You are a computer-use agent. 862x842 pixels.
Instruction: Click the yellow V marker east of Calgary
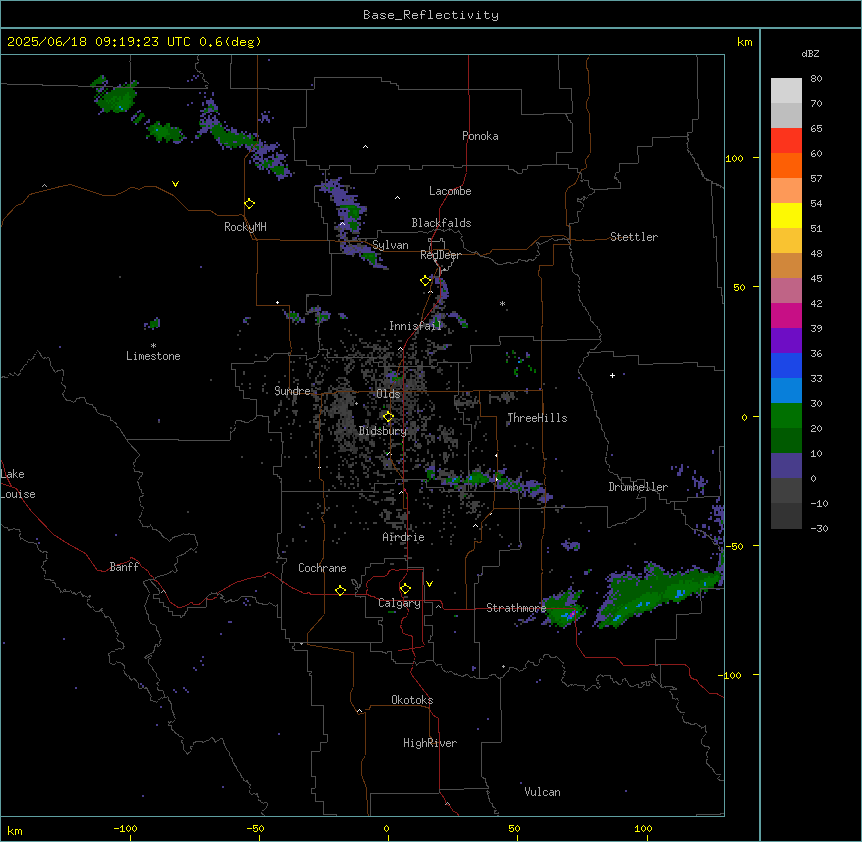[429, 584]
